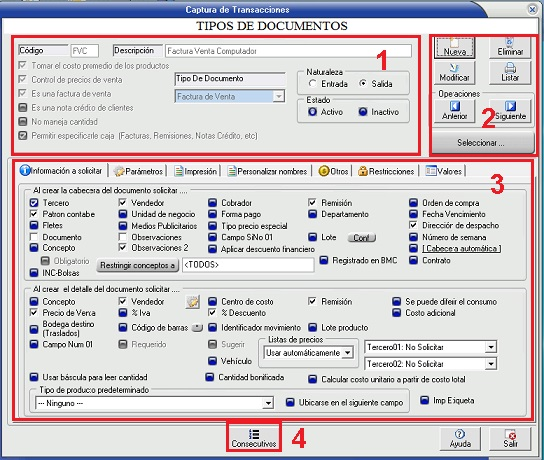Open Listas de precios Usar automáticamente dropdown

pos(347,353)
